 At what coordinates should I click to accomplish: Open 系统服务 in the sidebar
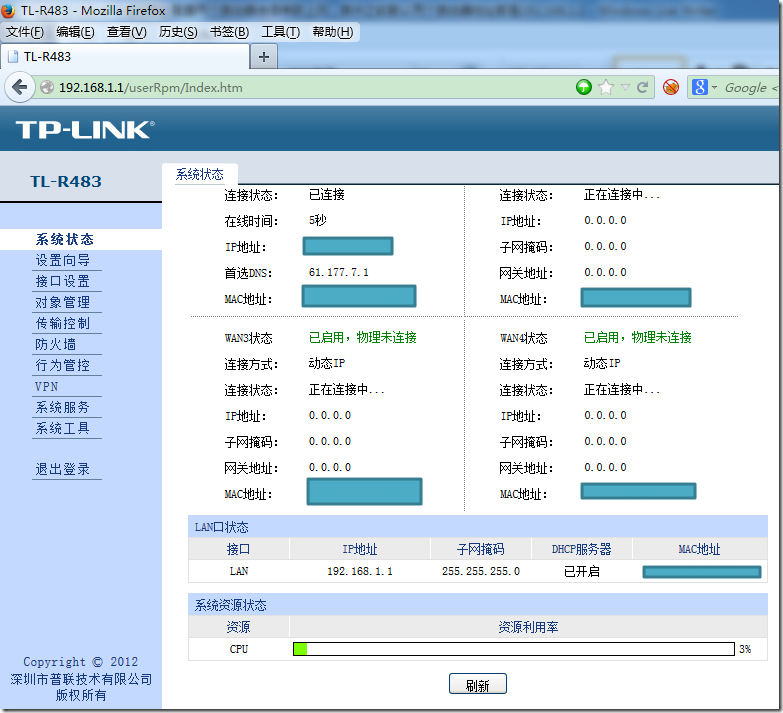(x=62, y=407)
